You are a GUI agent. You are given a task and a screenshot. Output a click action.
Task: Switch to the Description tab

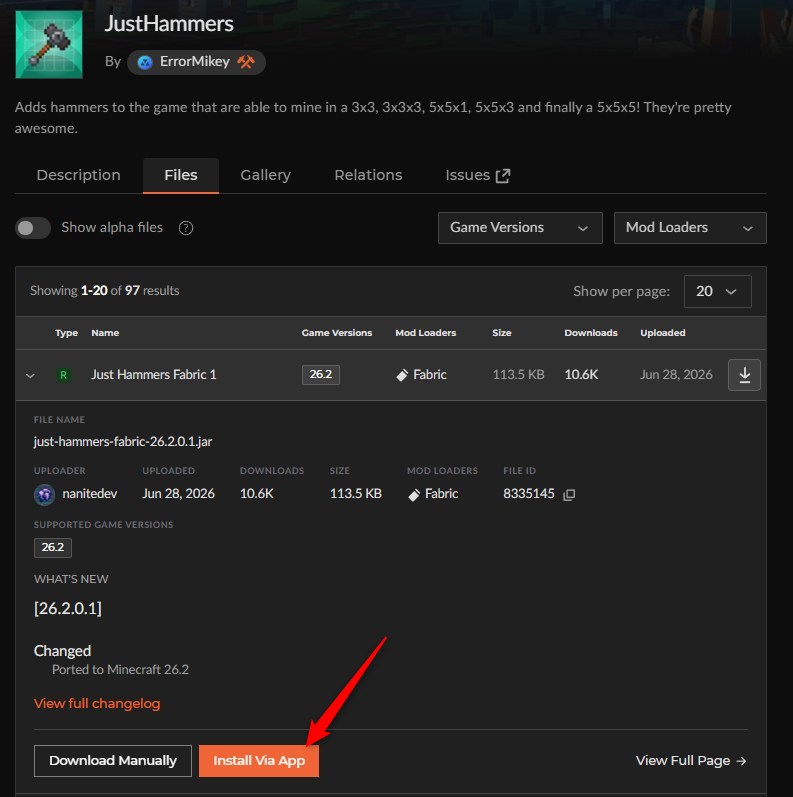[x=79, y=175]
